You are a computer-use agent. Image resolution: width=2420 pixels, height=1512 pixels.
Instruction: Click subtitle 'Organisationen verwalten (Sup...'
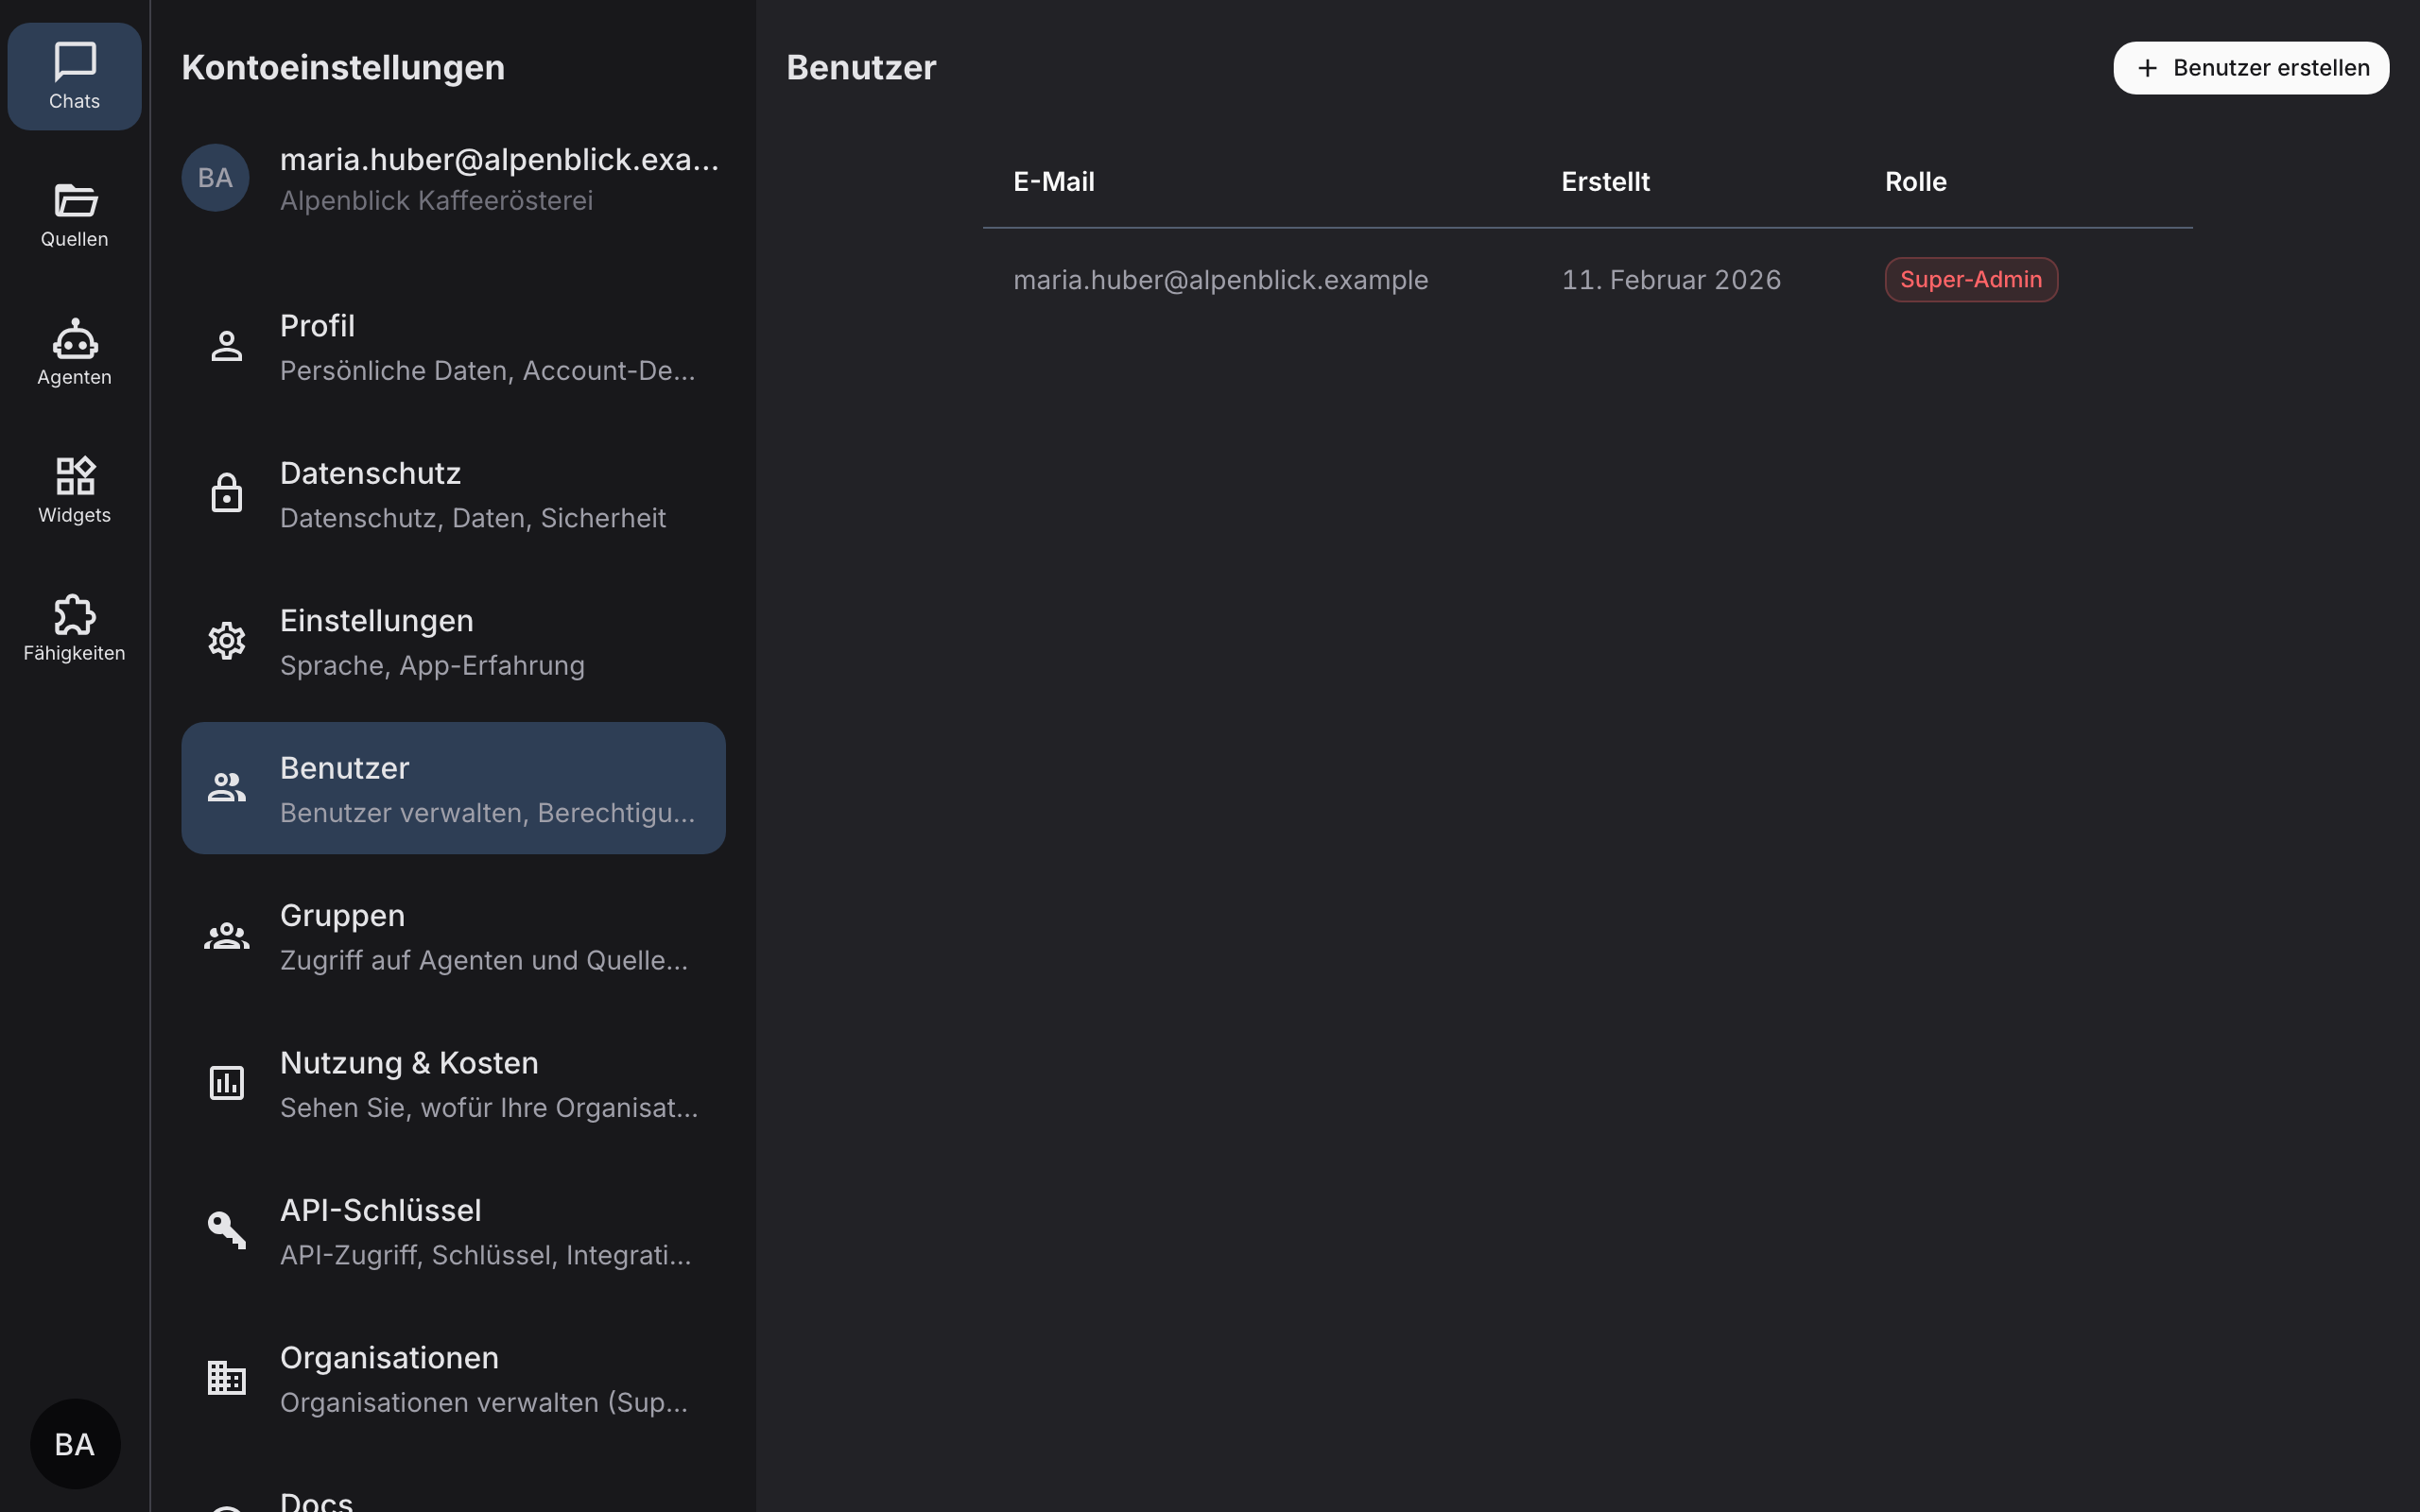pyautogui.click(x=484, y=1403)
